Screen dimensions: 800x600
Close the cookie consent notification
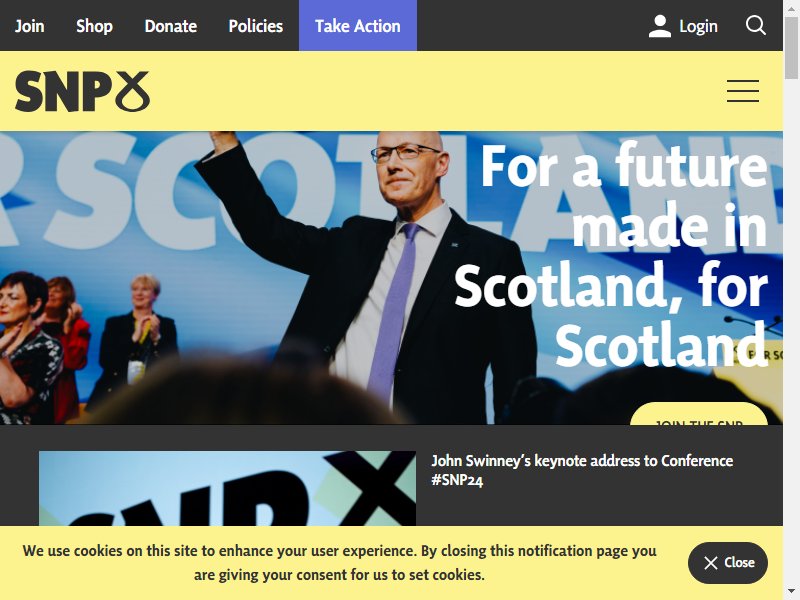click(x=728, y=563)
